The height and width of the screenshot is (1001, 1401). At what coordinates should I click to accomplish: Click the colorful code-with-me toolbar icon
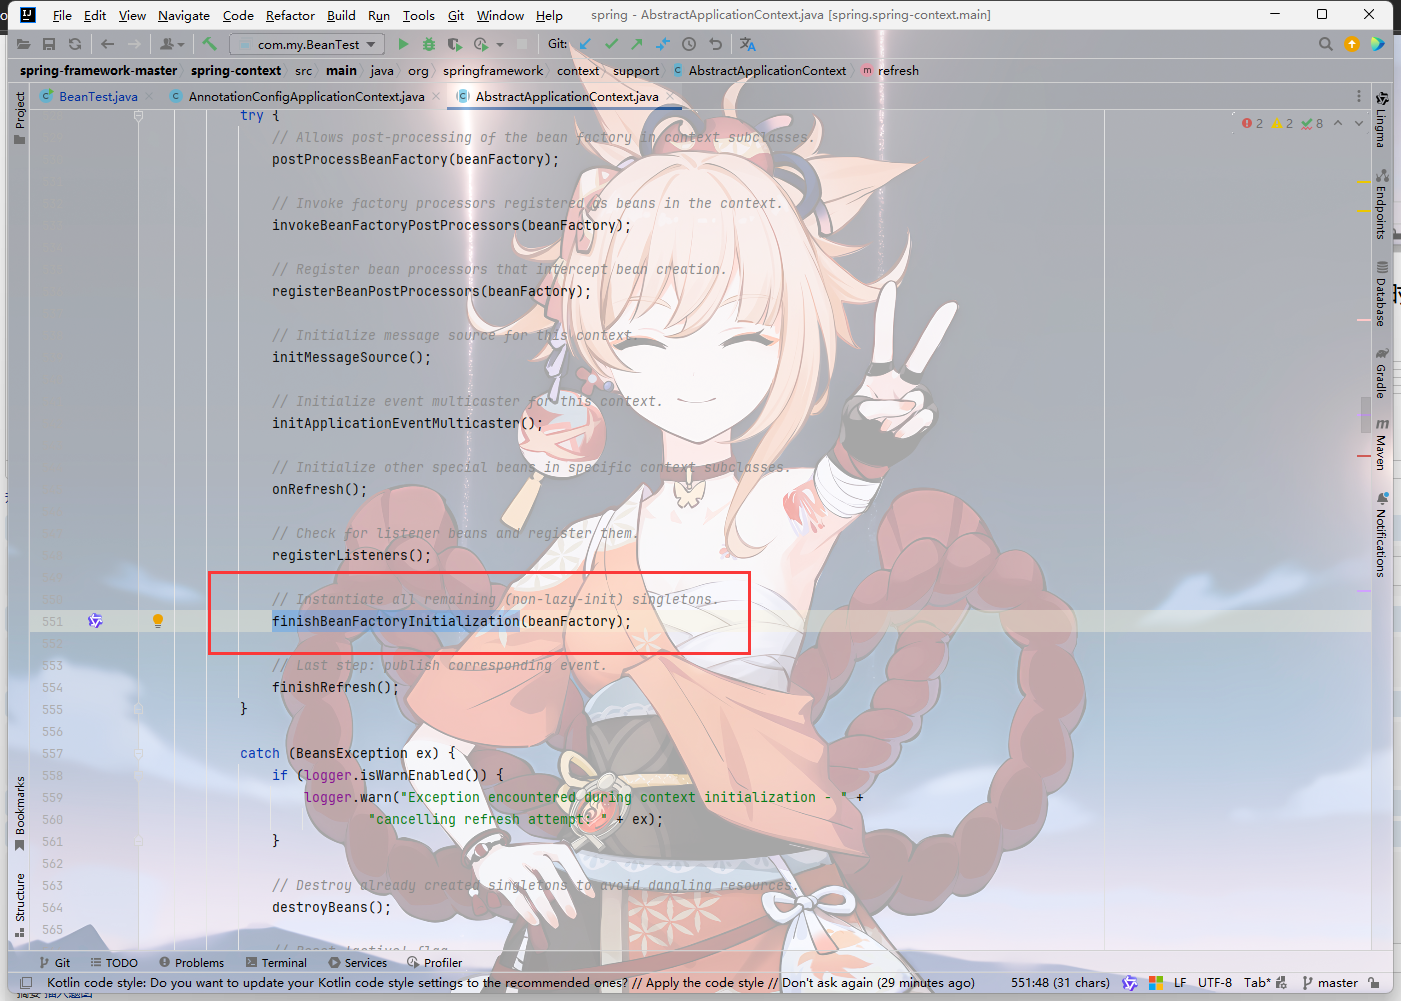click(x=1378, y=44)
